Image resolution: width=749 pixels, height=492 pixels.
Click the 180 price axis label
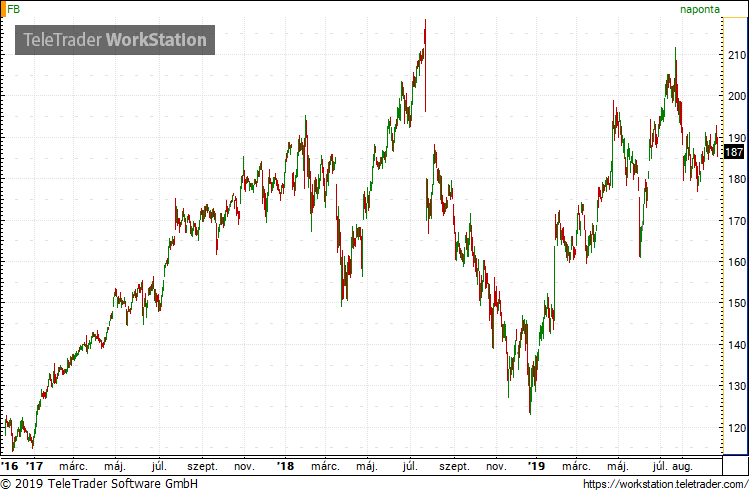(x=737, y=179)
